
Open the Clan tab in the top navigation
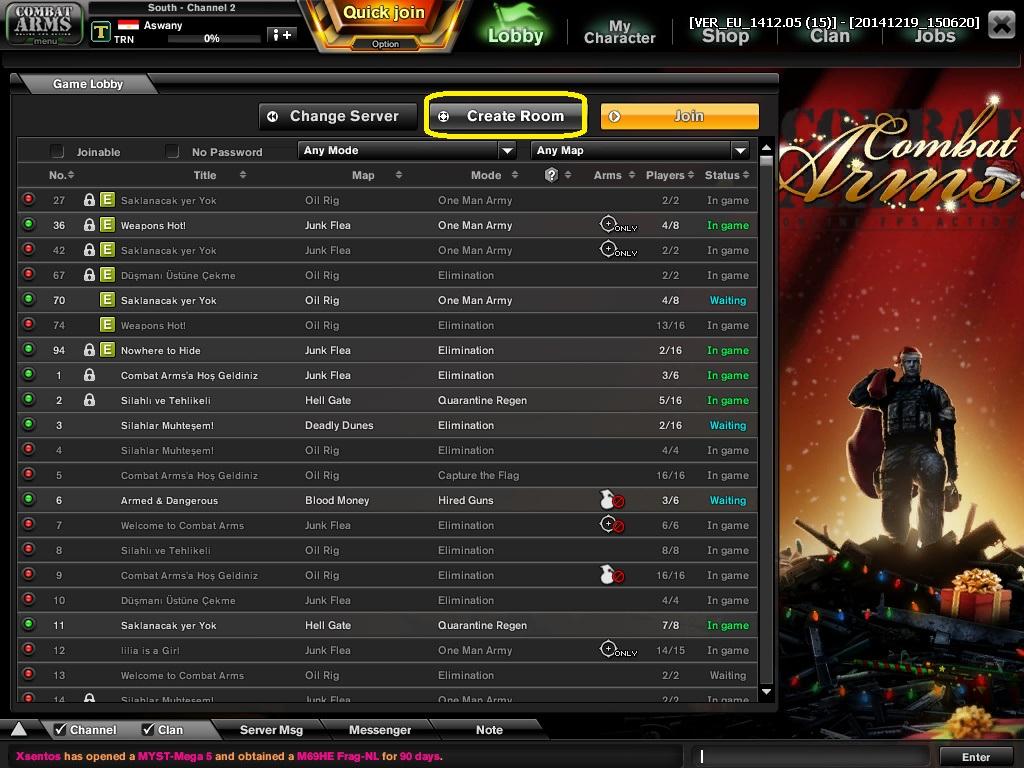[829, 36]
